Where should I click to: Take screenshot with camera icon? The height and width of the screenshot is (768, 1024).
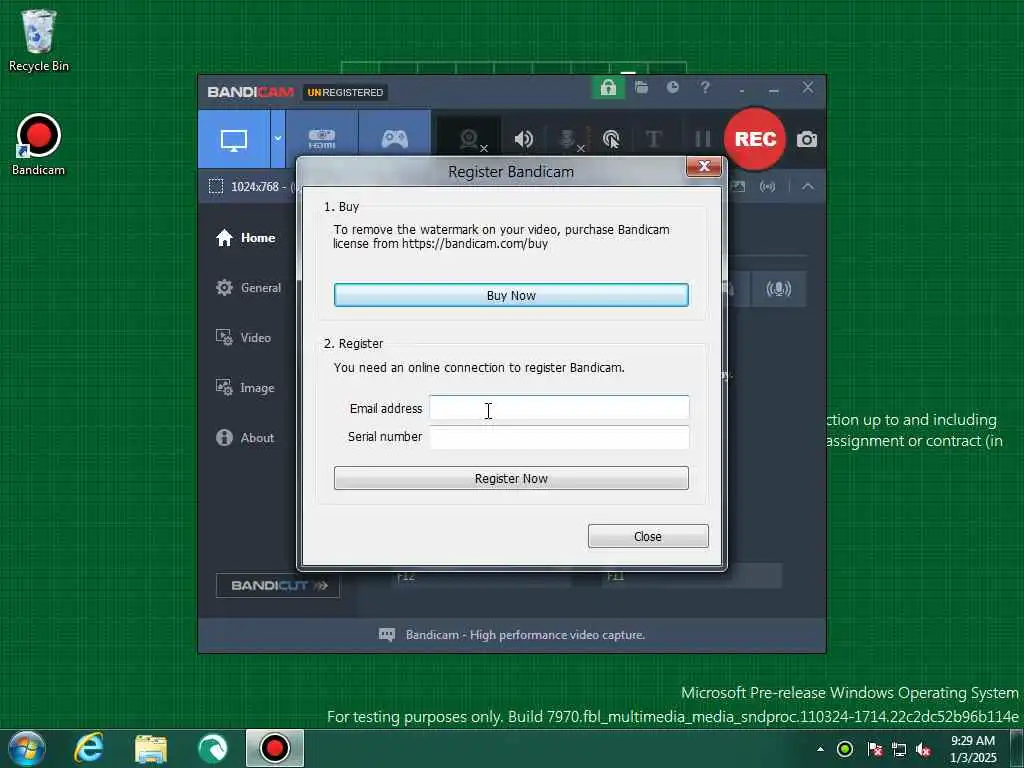point(807,139)
